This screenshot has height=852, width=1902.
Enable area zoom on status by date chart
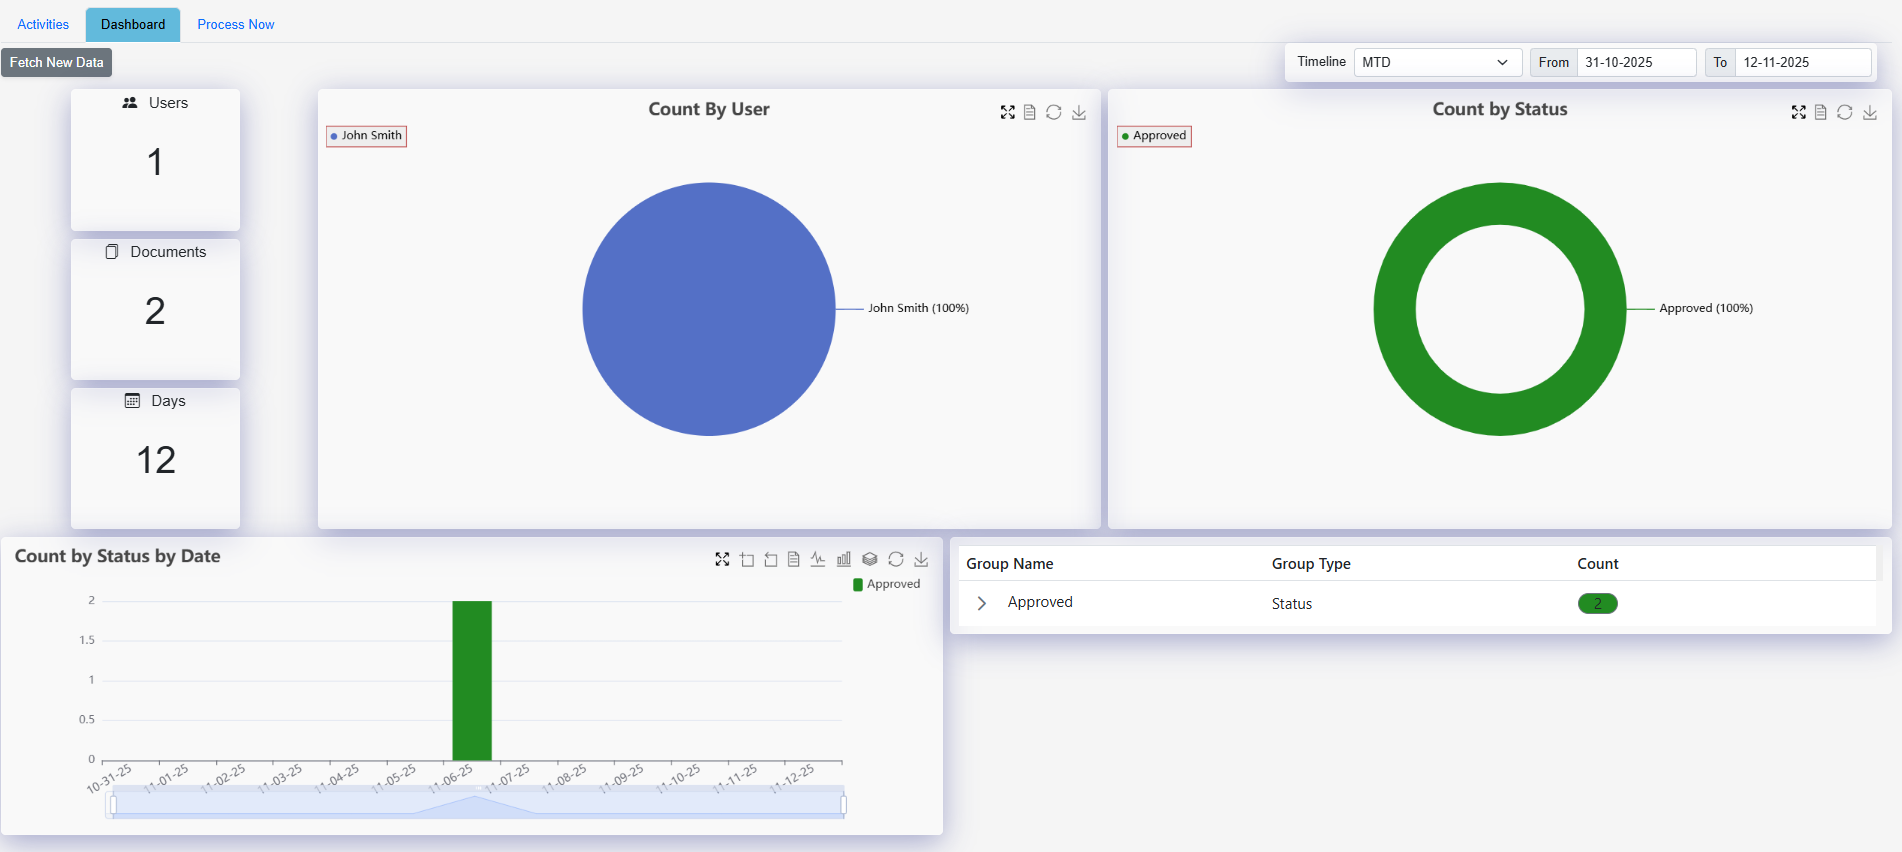pyautogui.click(x=747, y=559)
